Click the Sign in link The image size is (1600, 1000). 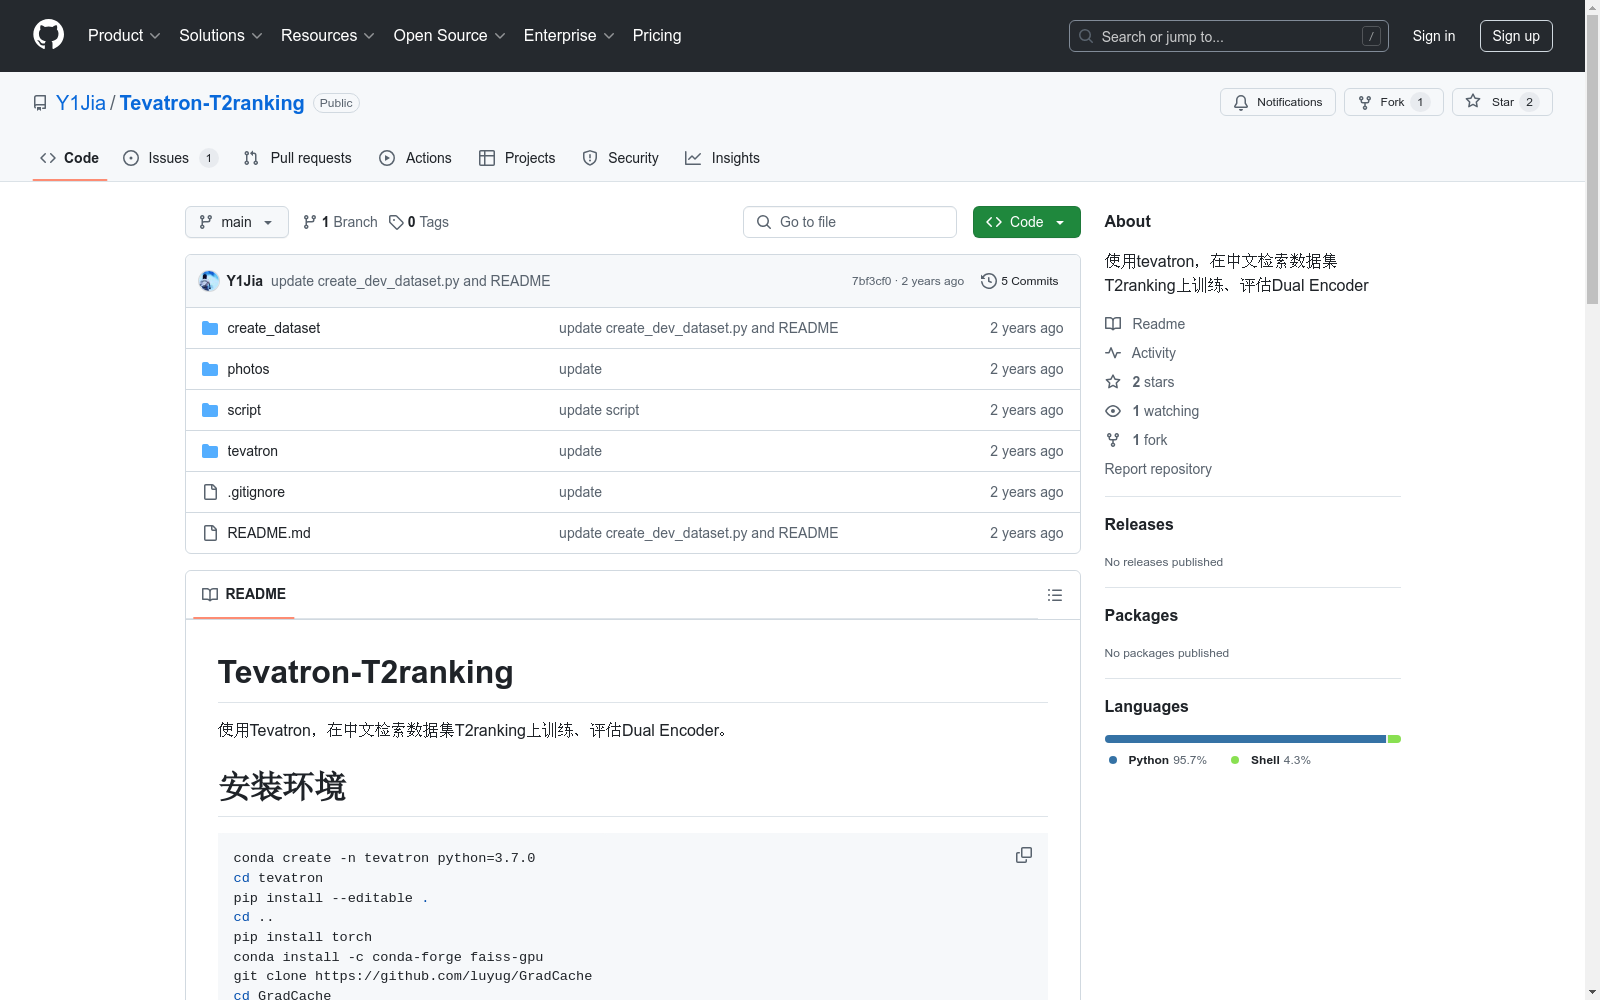tap(1434, 36)
